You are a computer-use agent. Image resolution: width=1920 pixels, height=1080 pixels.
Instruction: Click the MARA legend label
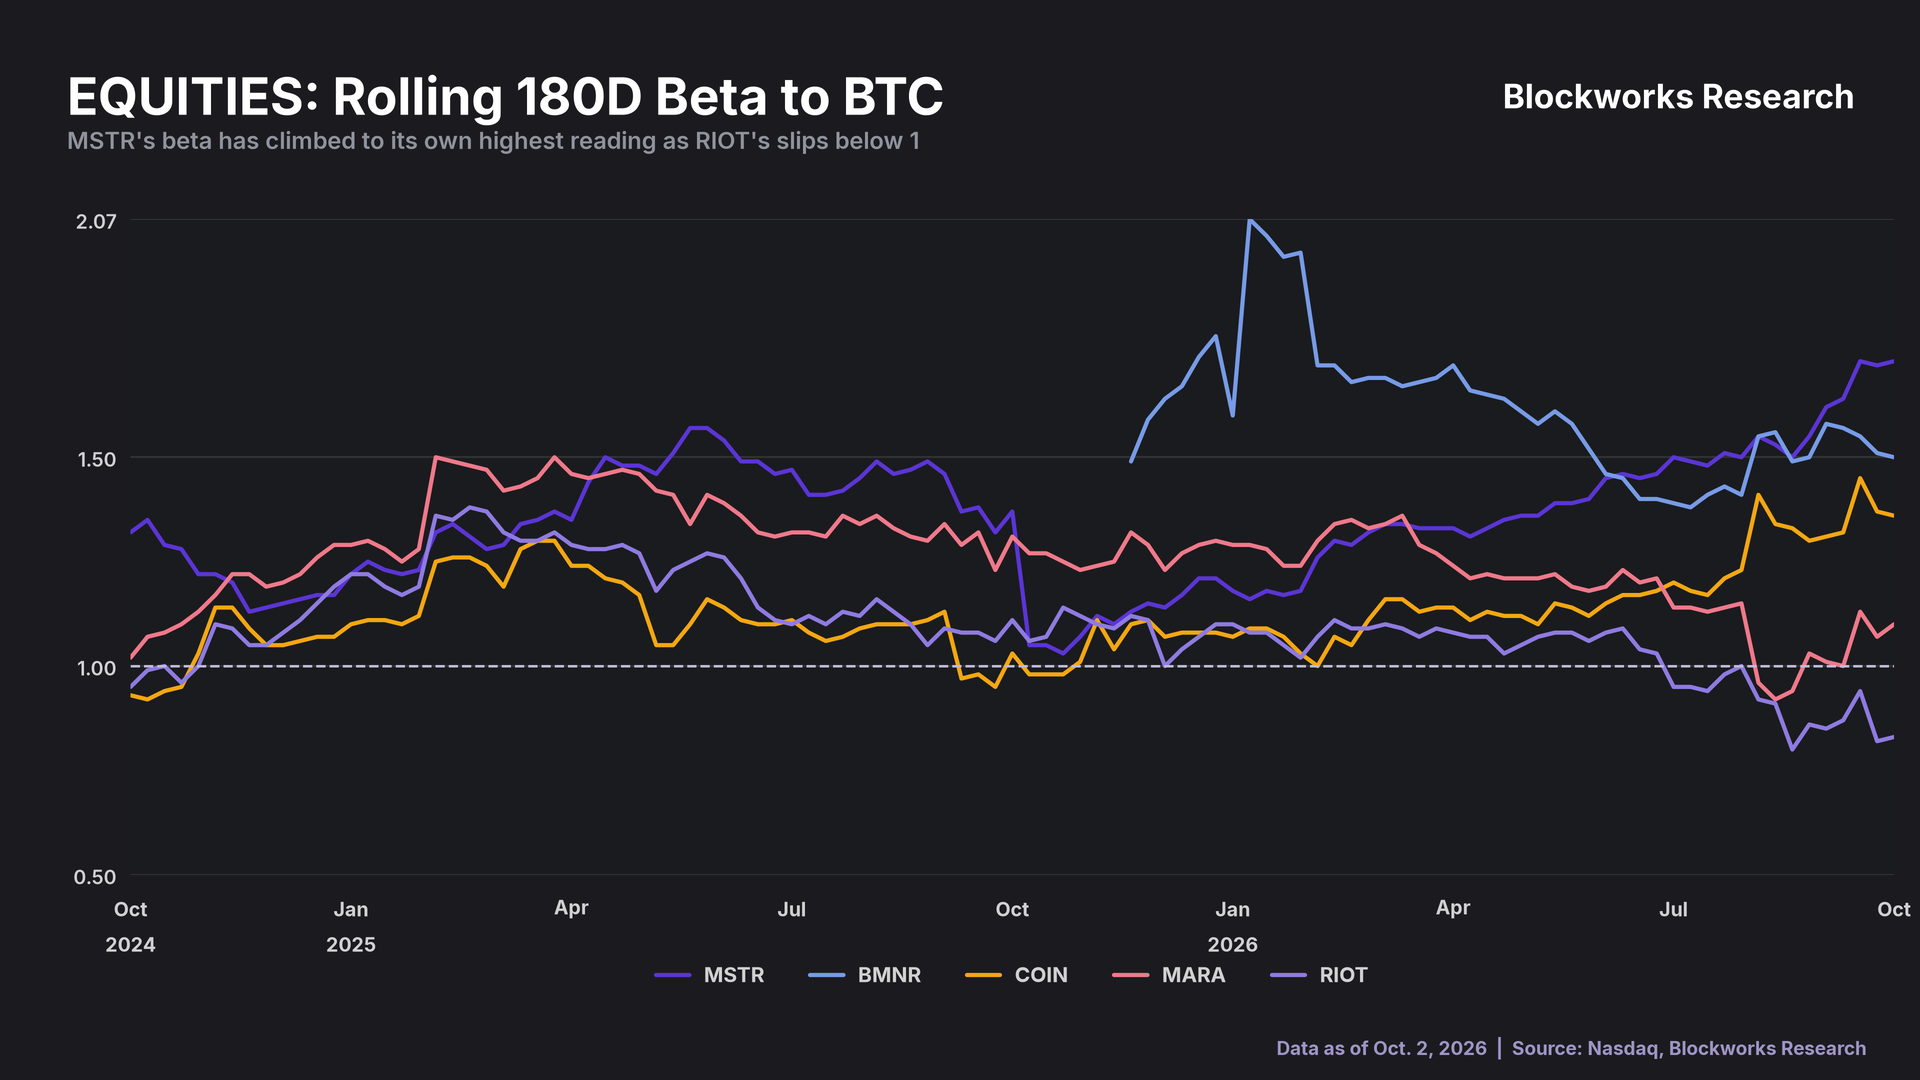click(1193, 975)
